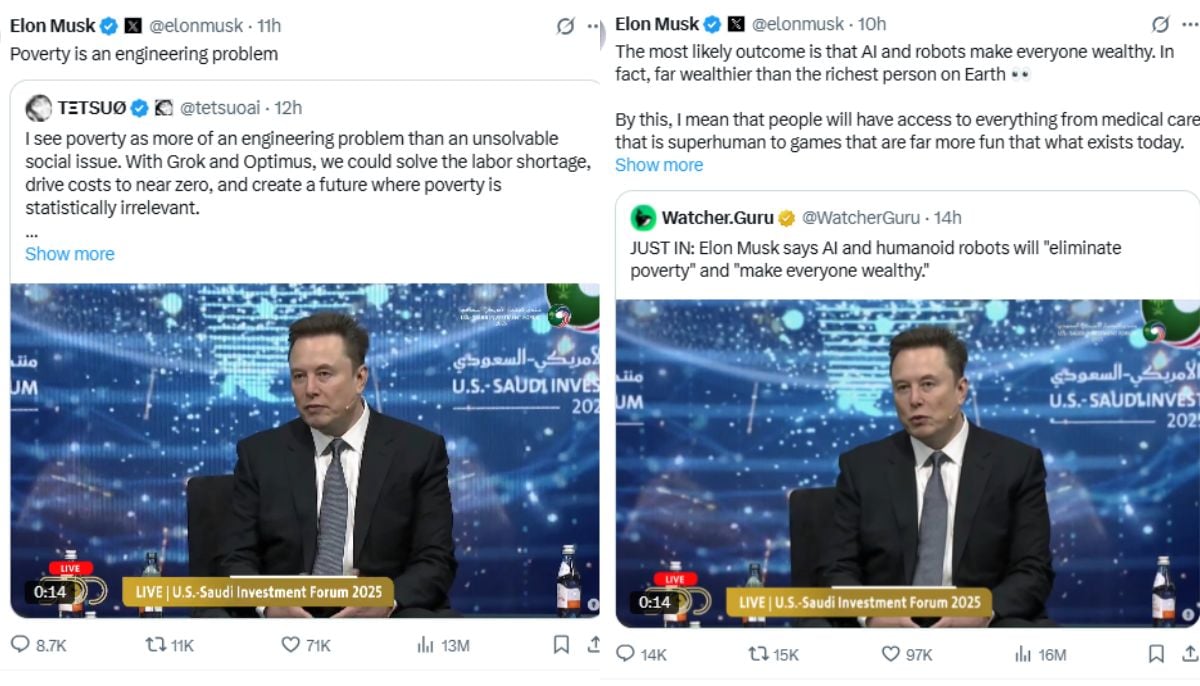Bookmark the left Elon Musk post
Image resolution: width=1200 pixels, height=686 pixels.
click(561, 645)
